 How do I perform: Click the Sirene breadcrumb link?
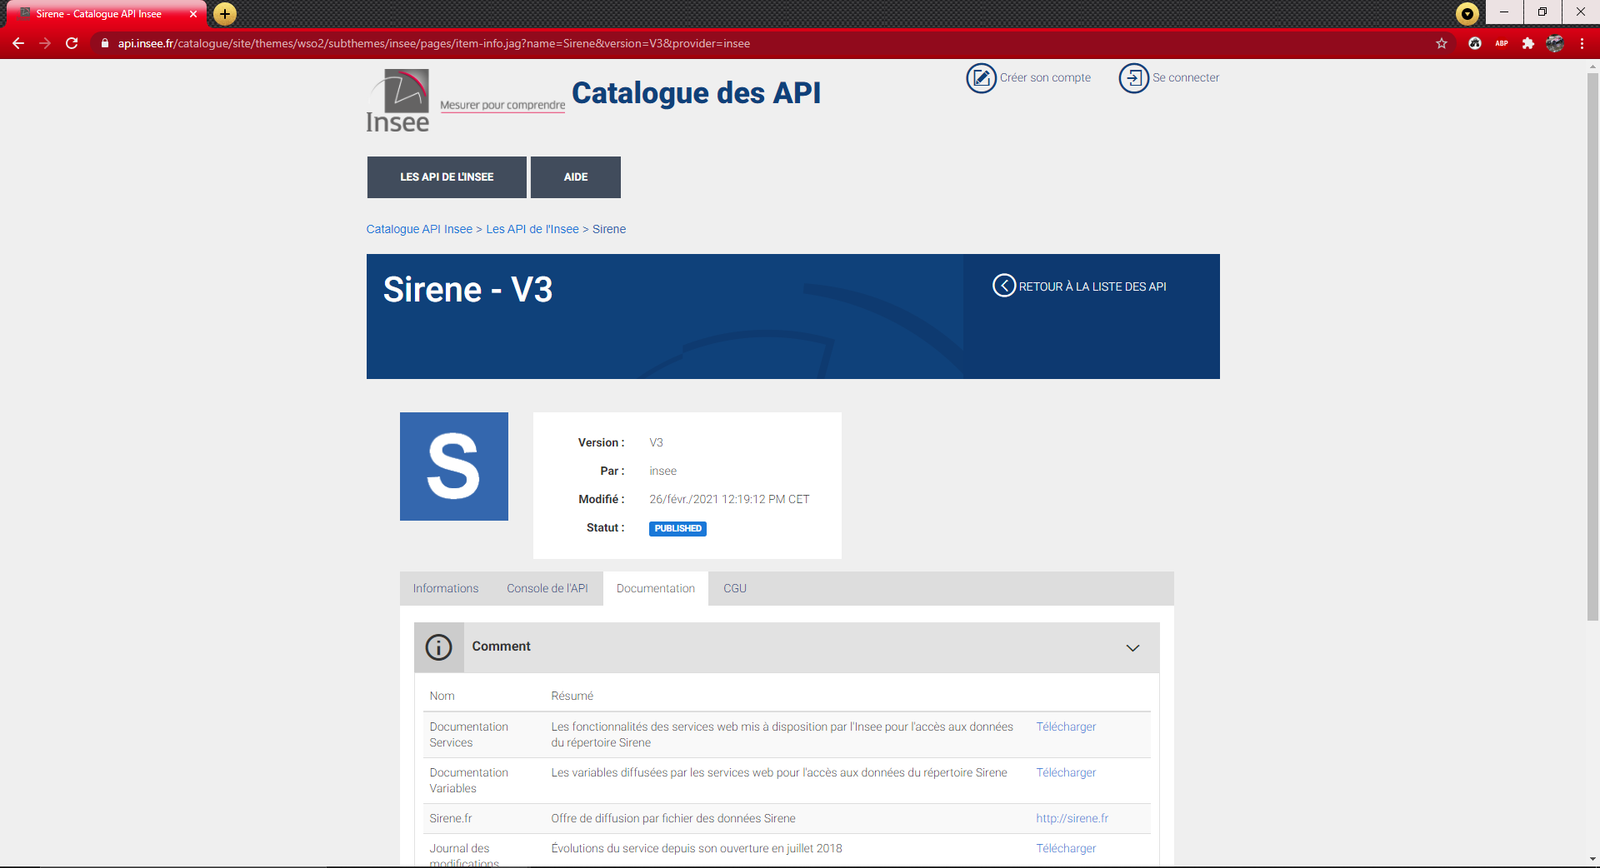tap(609, 229)
